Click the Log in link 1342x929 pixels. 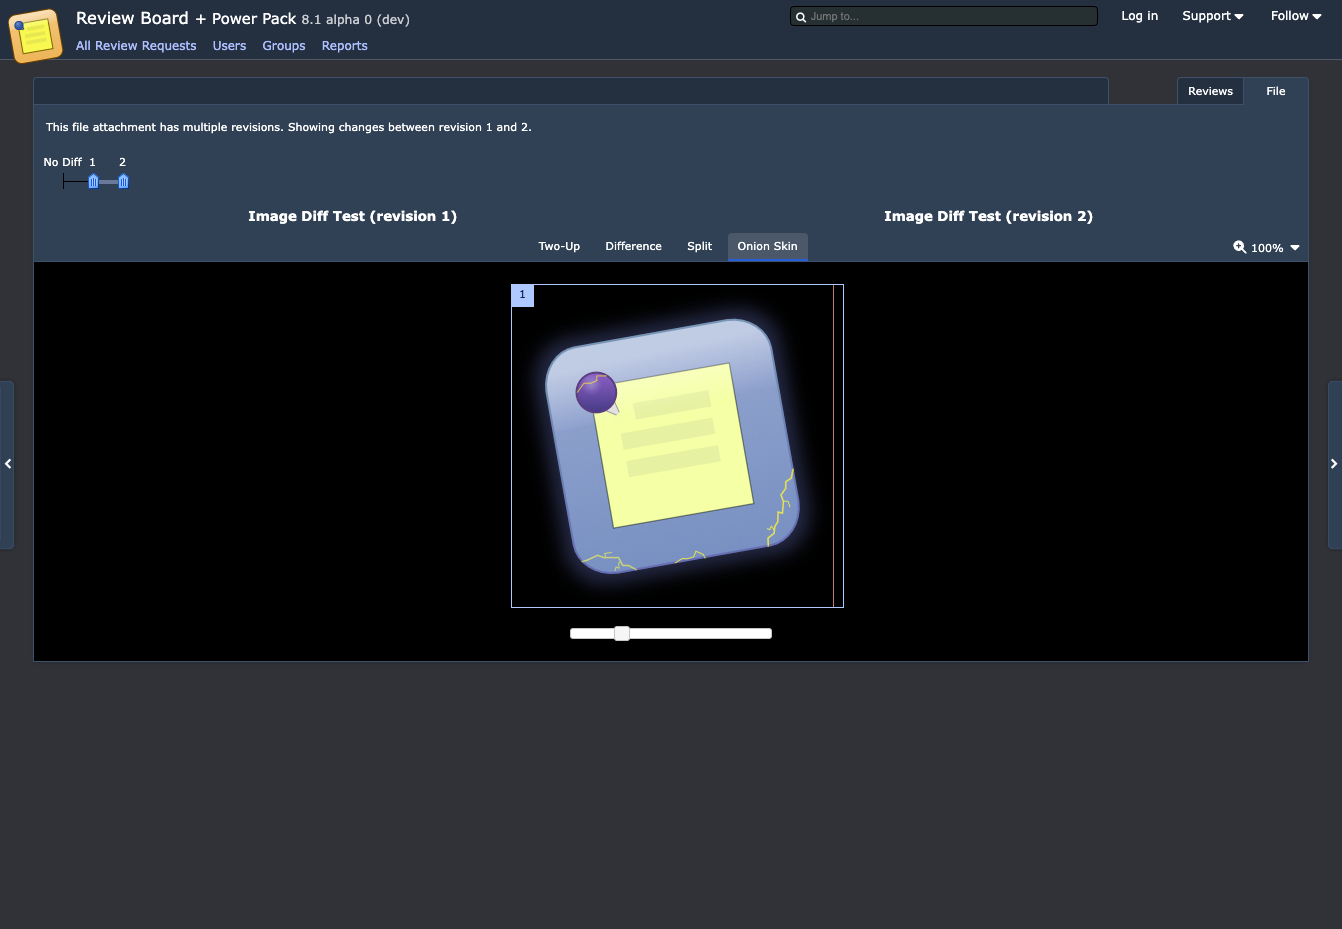pyautogui.click(x=1139, y=16)
